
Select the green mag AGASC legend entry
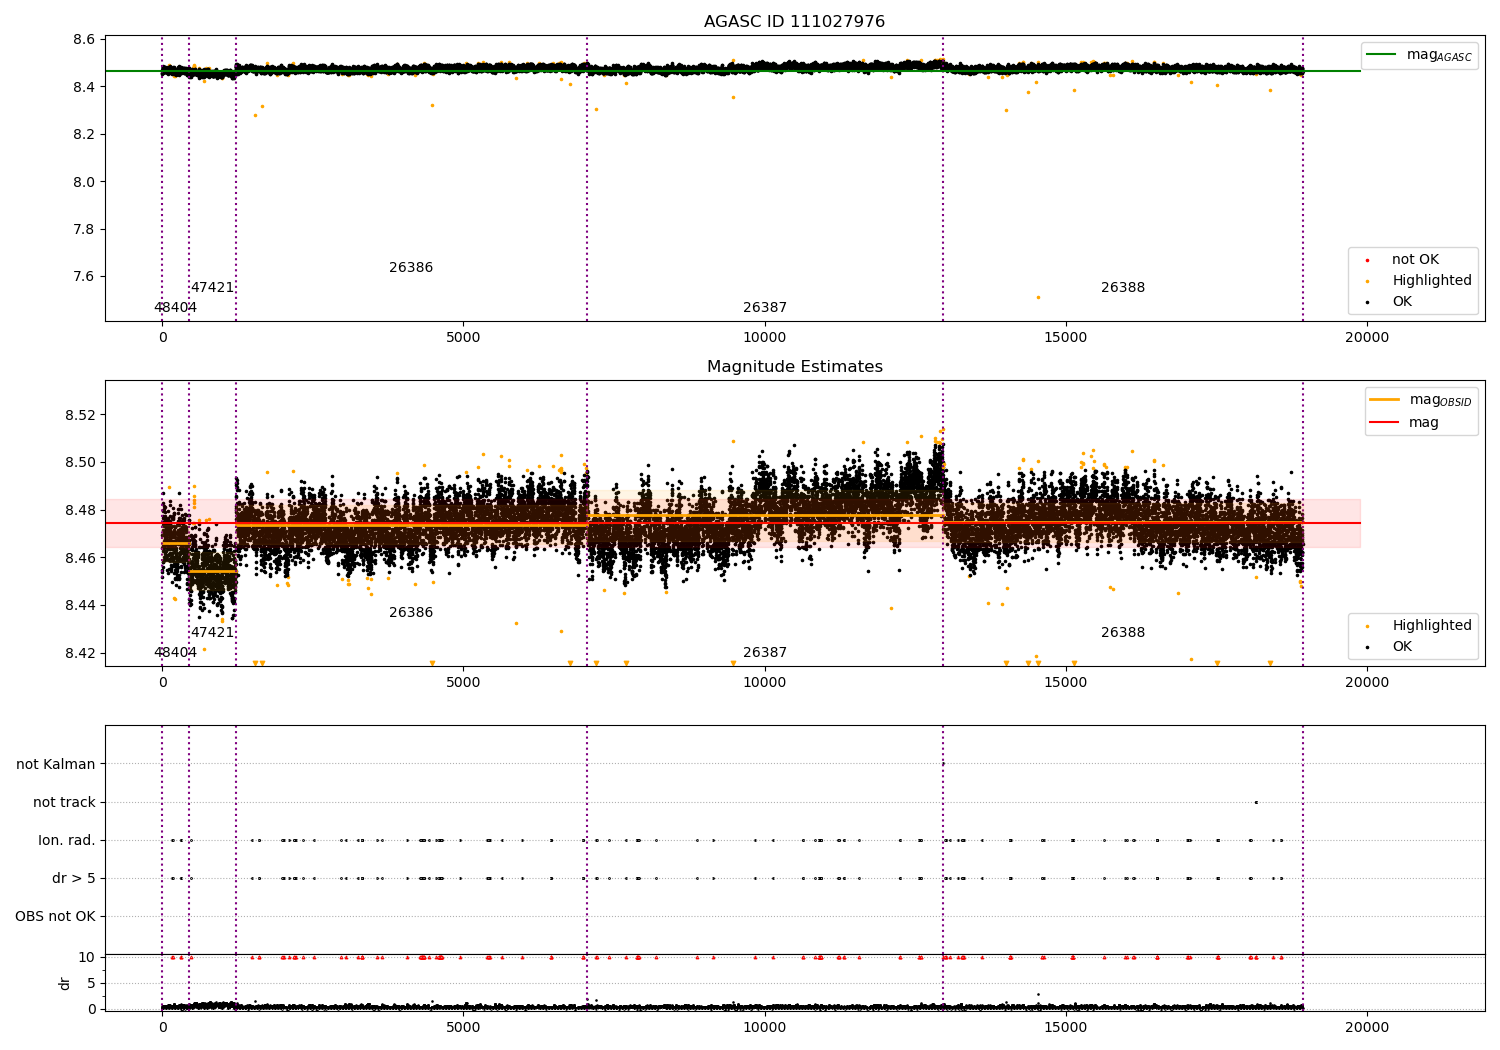tap(1419, 55)
